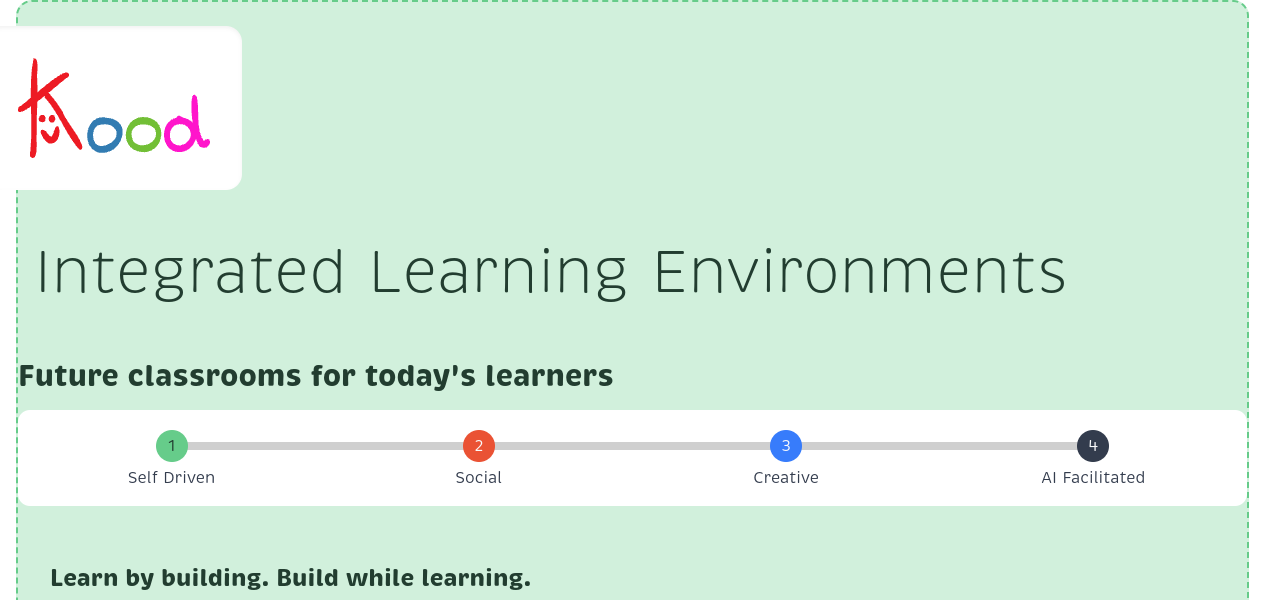Click the green step 1 circle

coord(172,446)
